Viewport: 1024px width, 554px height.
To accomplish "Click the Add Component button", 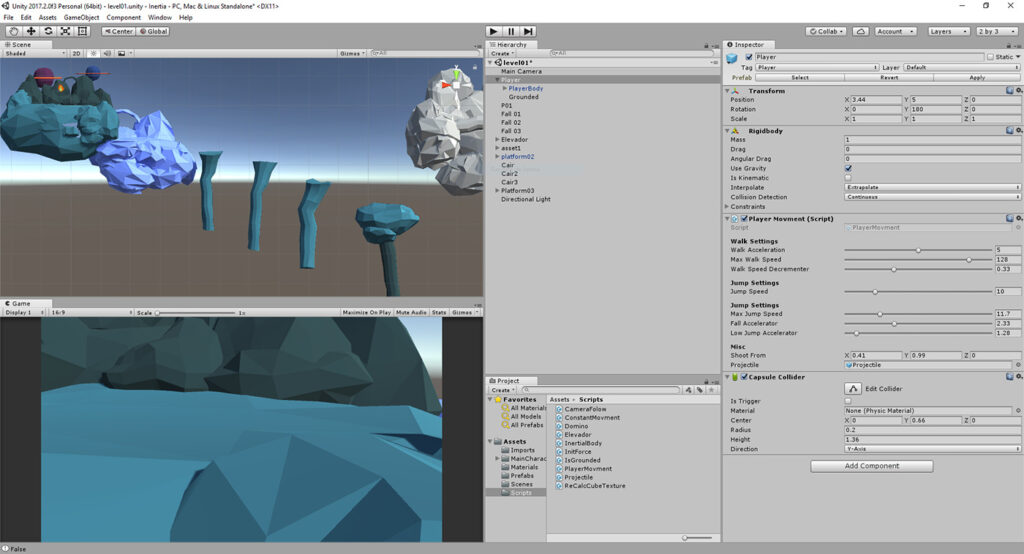I will coord(871,466).
